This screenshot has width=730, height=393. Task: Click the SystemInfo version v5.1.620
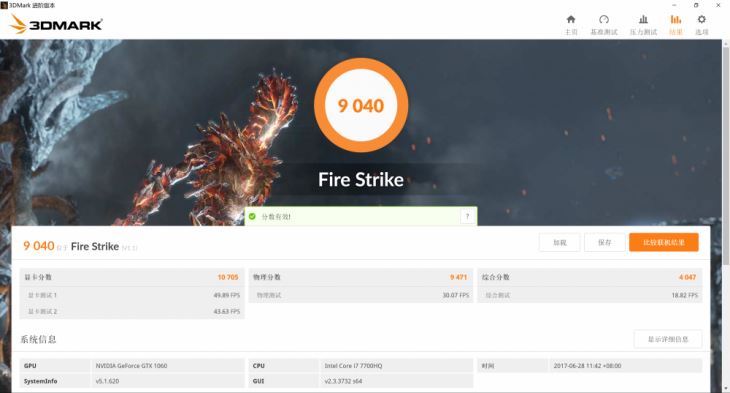tap(107, 381)
